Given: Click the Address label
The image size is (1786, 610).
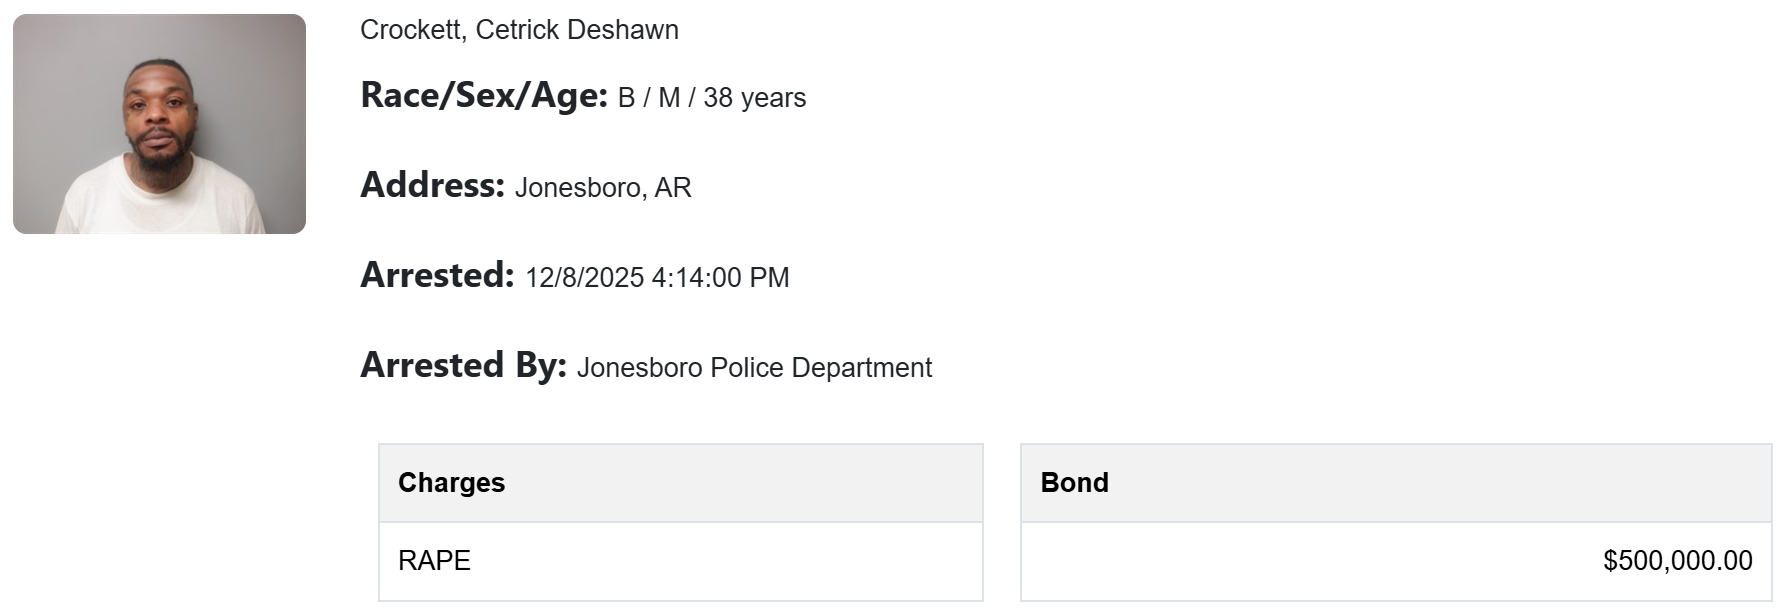Looking at the screenshot, I should tap(432, 186).
